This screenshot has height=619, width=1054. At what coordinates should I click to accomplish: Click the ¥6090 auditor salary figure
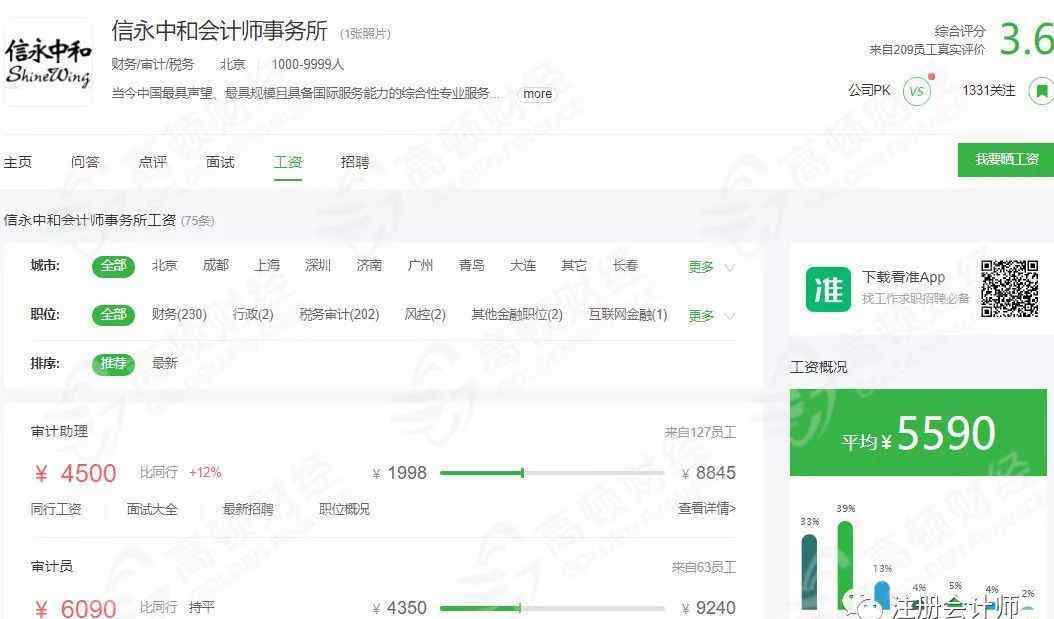pyautogui.click(x=75, y=609)
